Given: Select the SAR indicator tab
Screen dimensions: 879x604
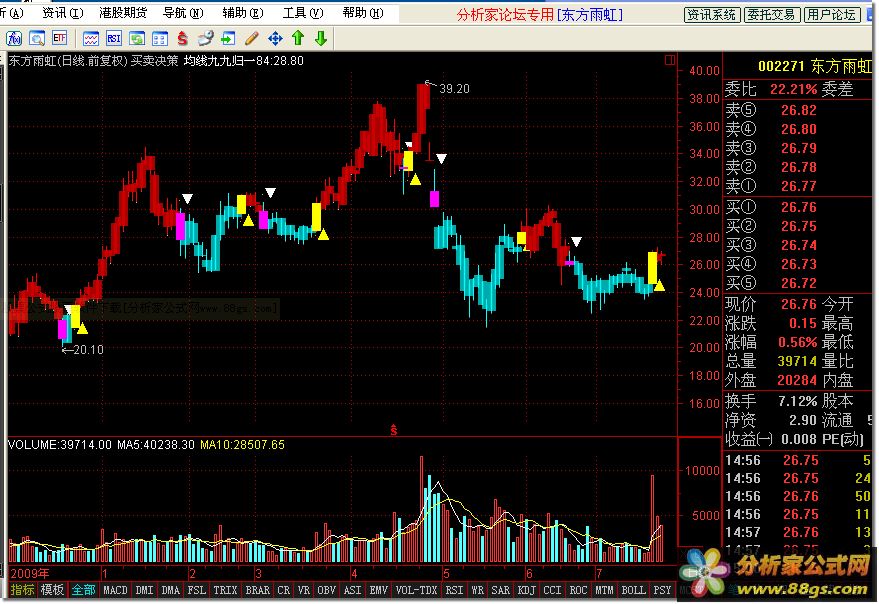Looking at the screenshot, I should [x=500, y=590].
